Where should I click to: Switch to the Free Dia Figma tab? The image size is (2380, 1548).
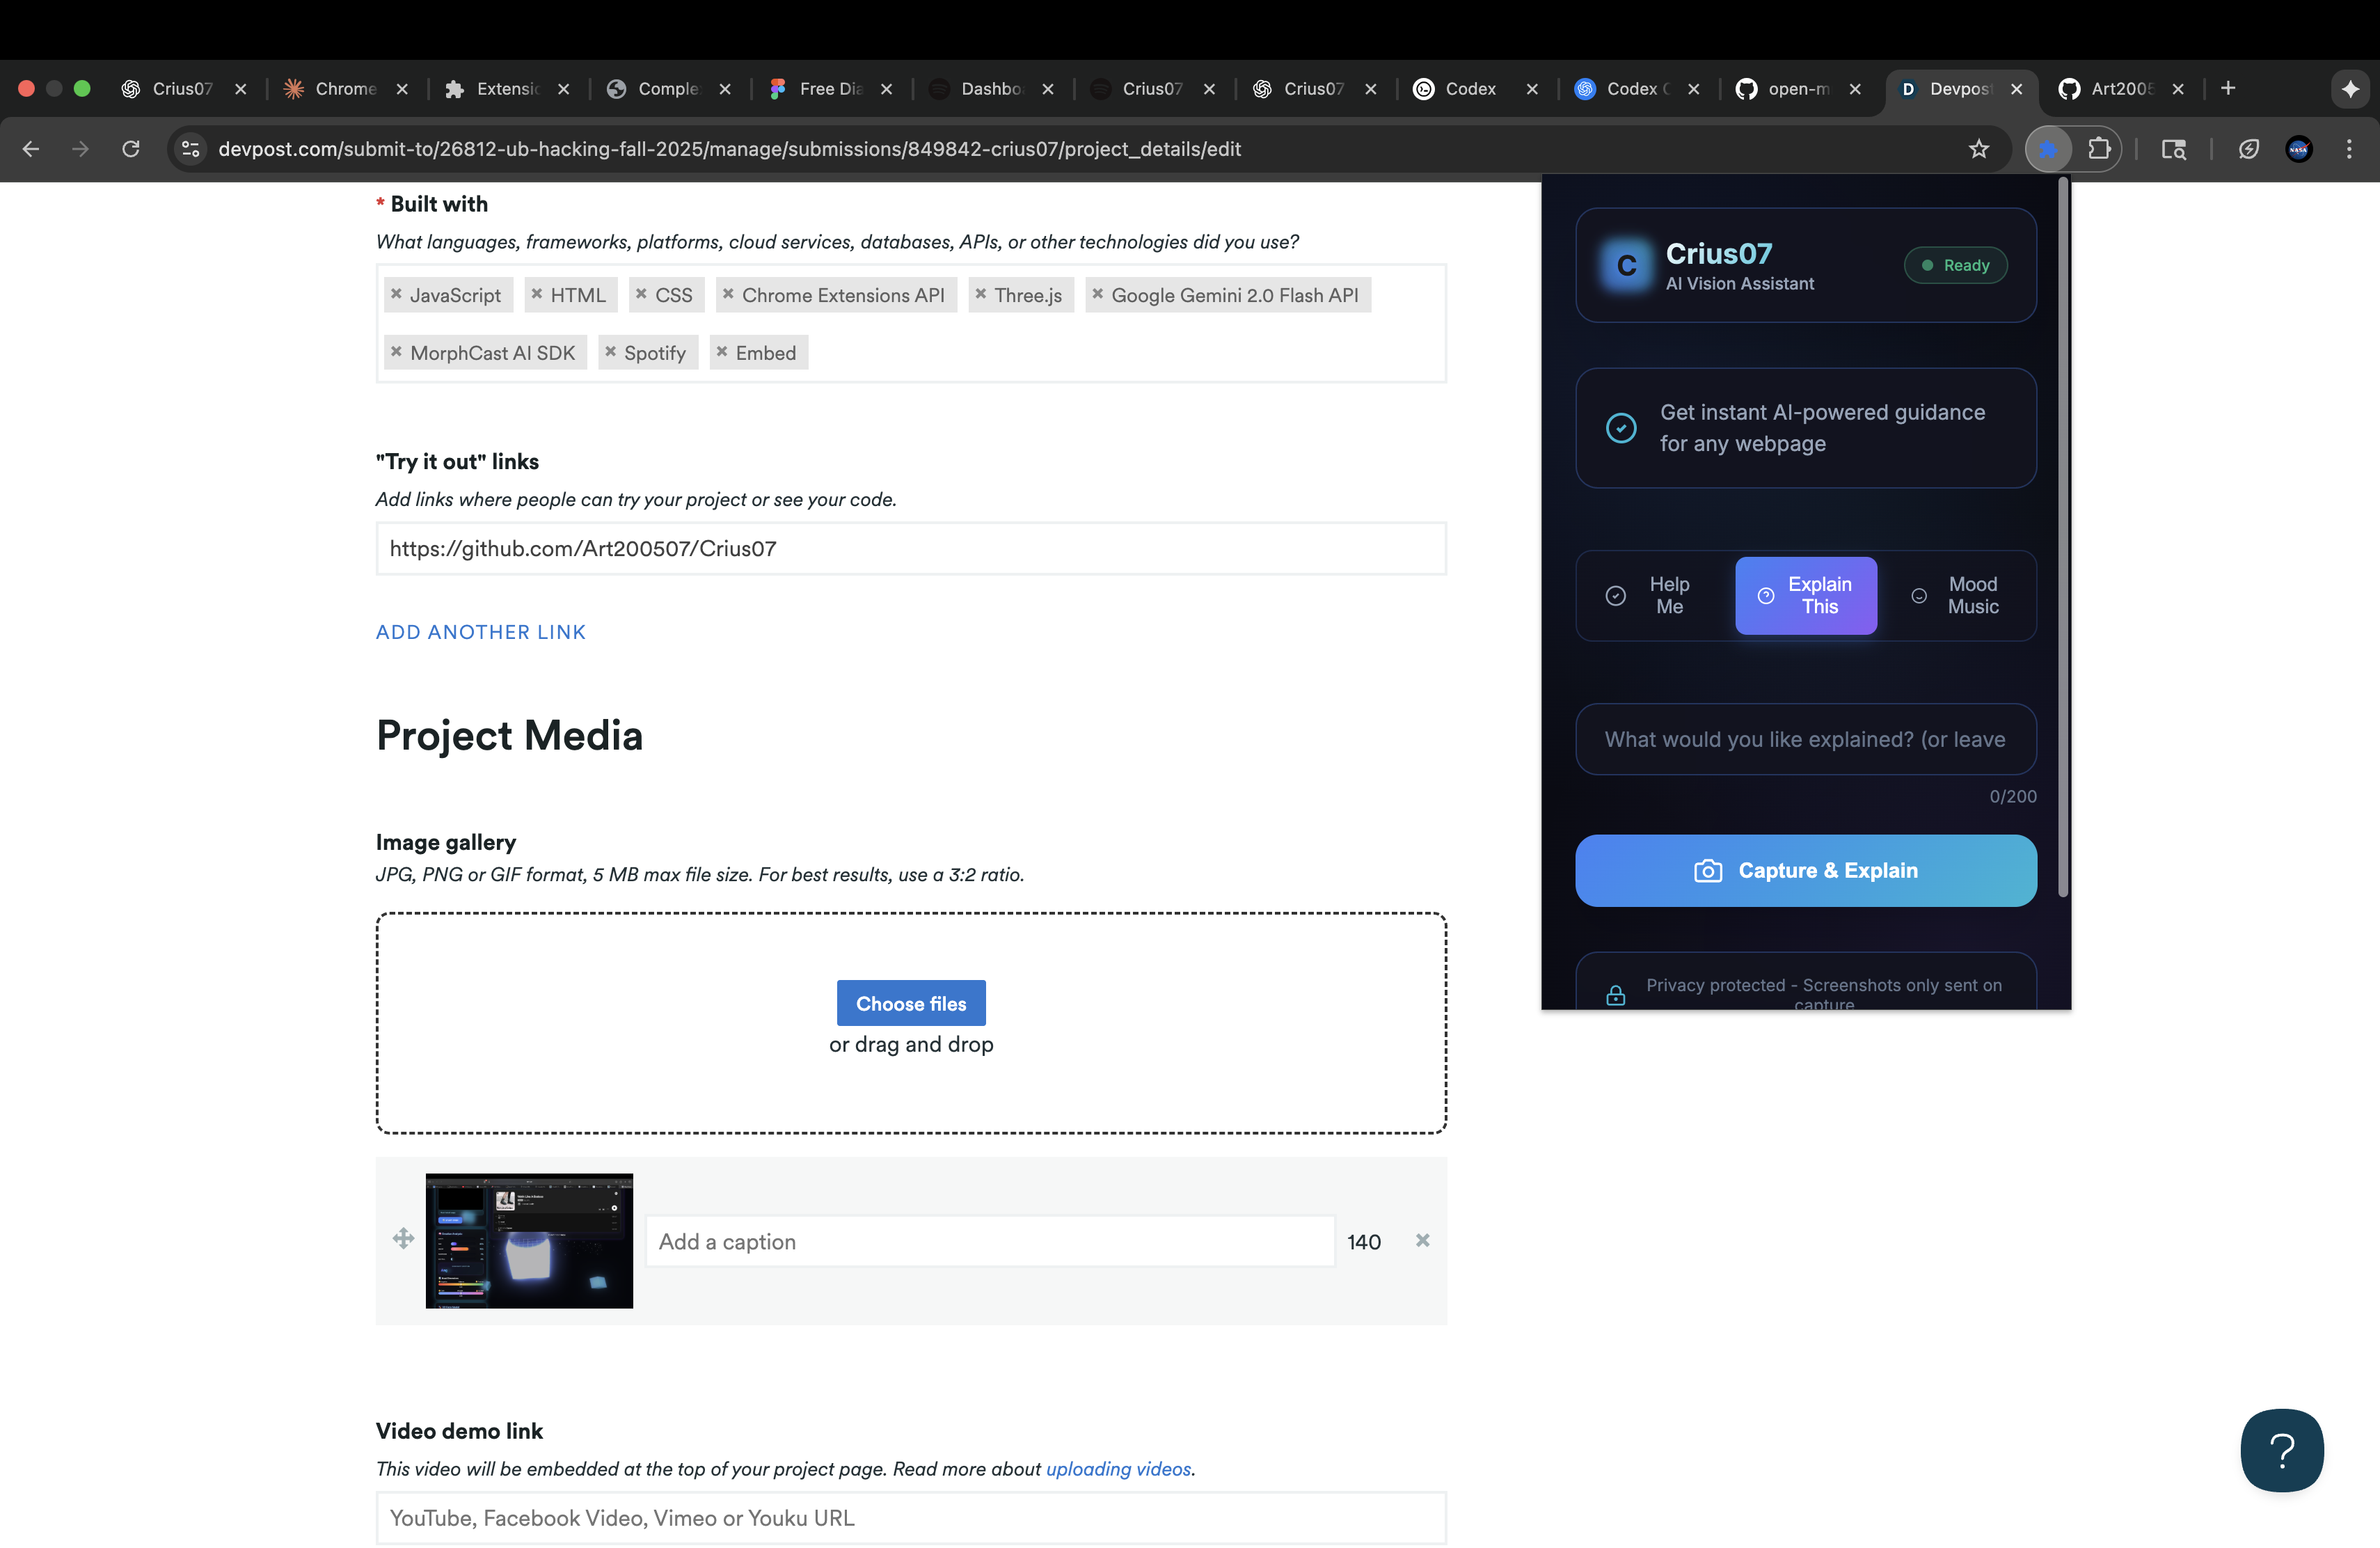tap(830, 89)
